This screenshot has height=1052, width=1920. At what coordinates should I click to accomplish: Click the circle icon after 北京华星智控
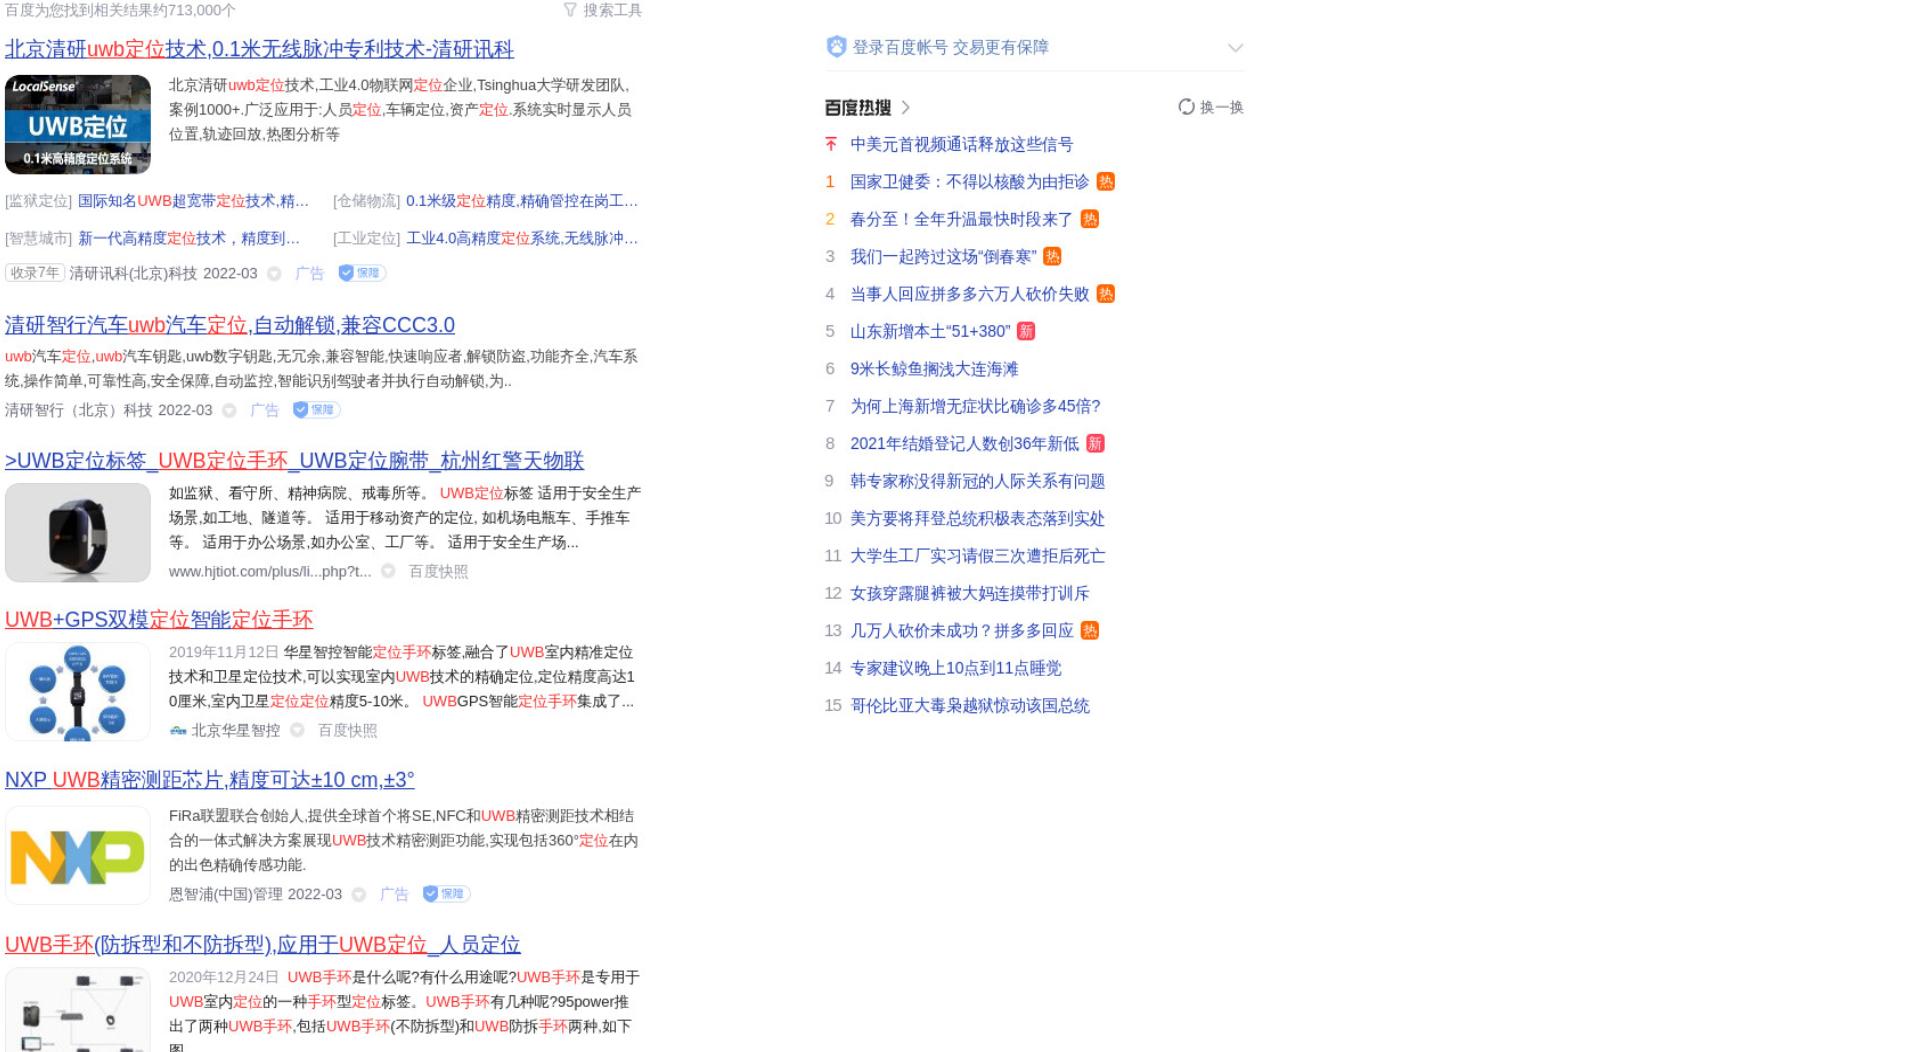(x=297, y=730)
